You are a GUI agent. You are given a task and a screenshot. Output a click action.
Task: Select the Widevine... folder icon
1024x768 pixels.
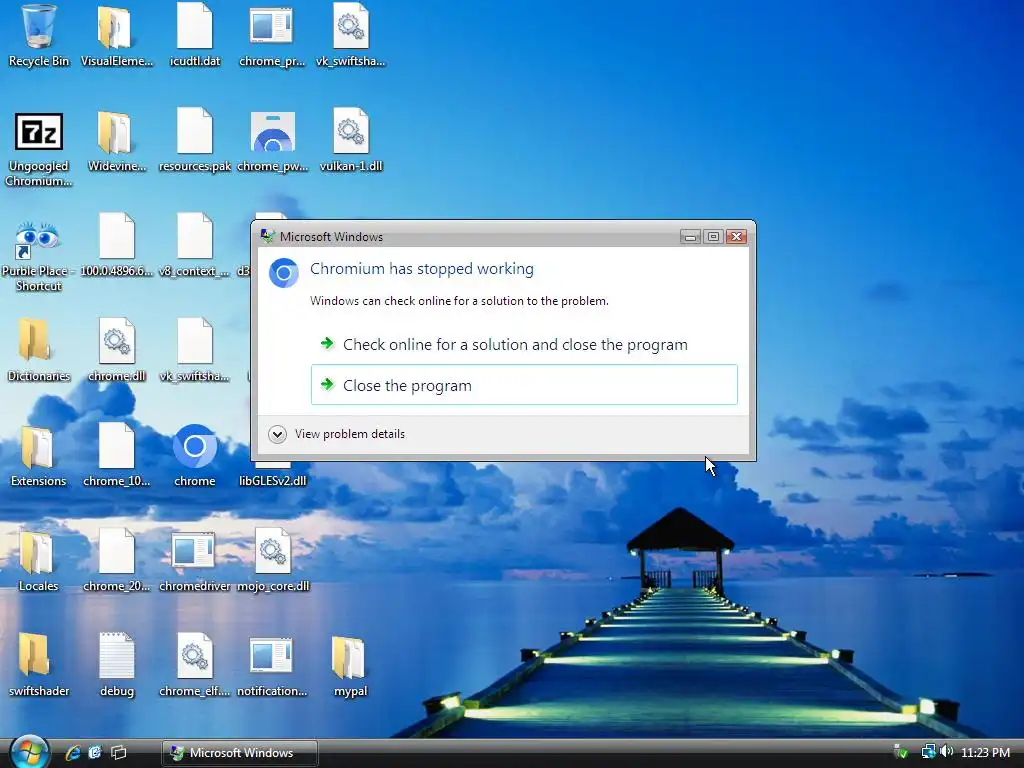click(116, 141)
